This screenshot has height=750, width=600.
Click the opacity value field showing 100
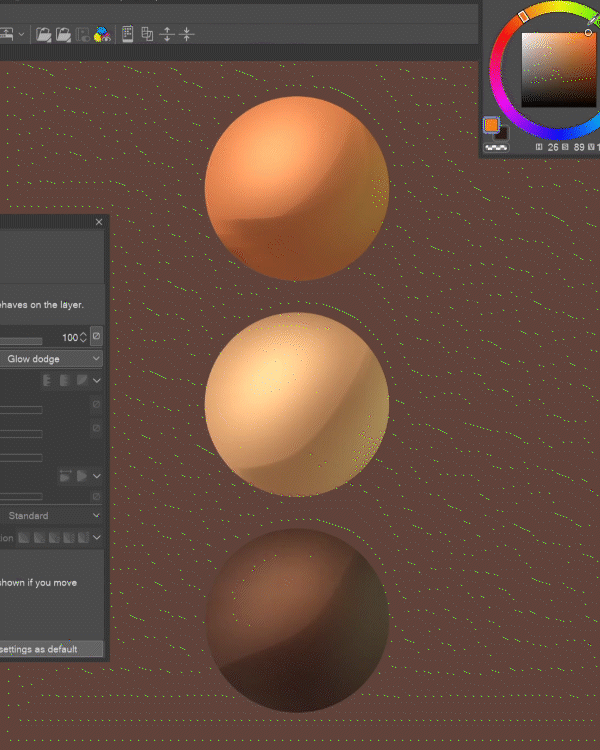tap(69, 338)
